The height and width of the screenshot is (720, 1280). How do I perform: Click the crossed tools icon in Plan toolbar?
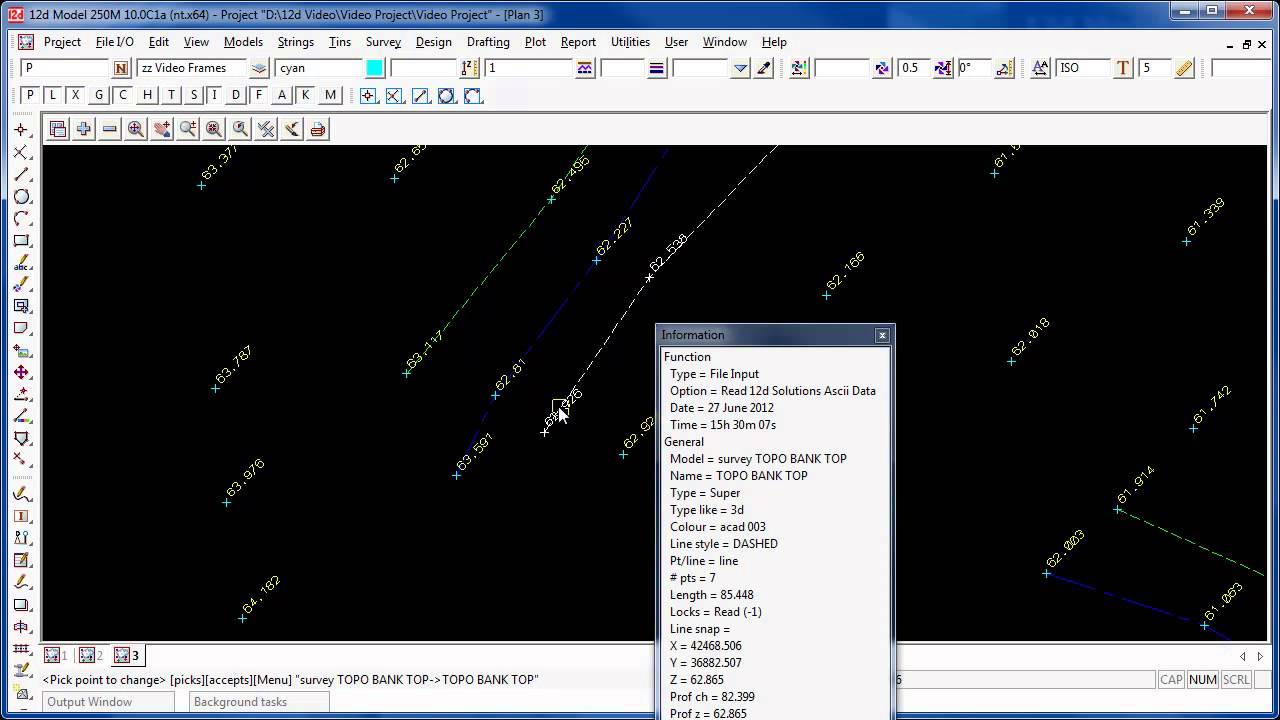click(x=266, y=129)
